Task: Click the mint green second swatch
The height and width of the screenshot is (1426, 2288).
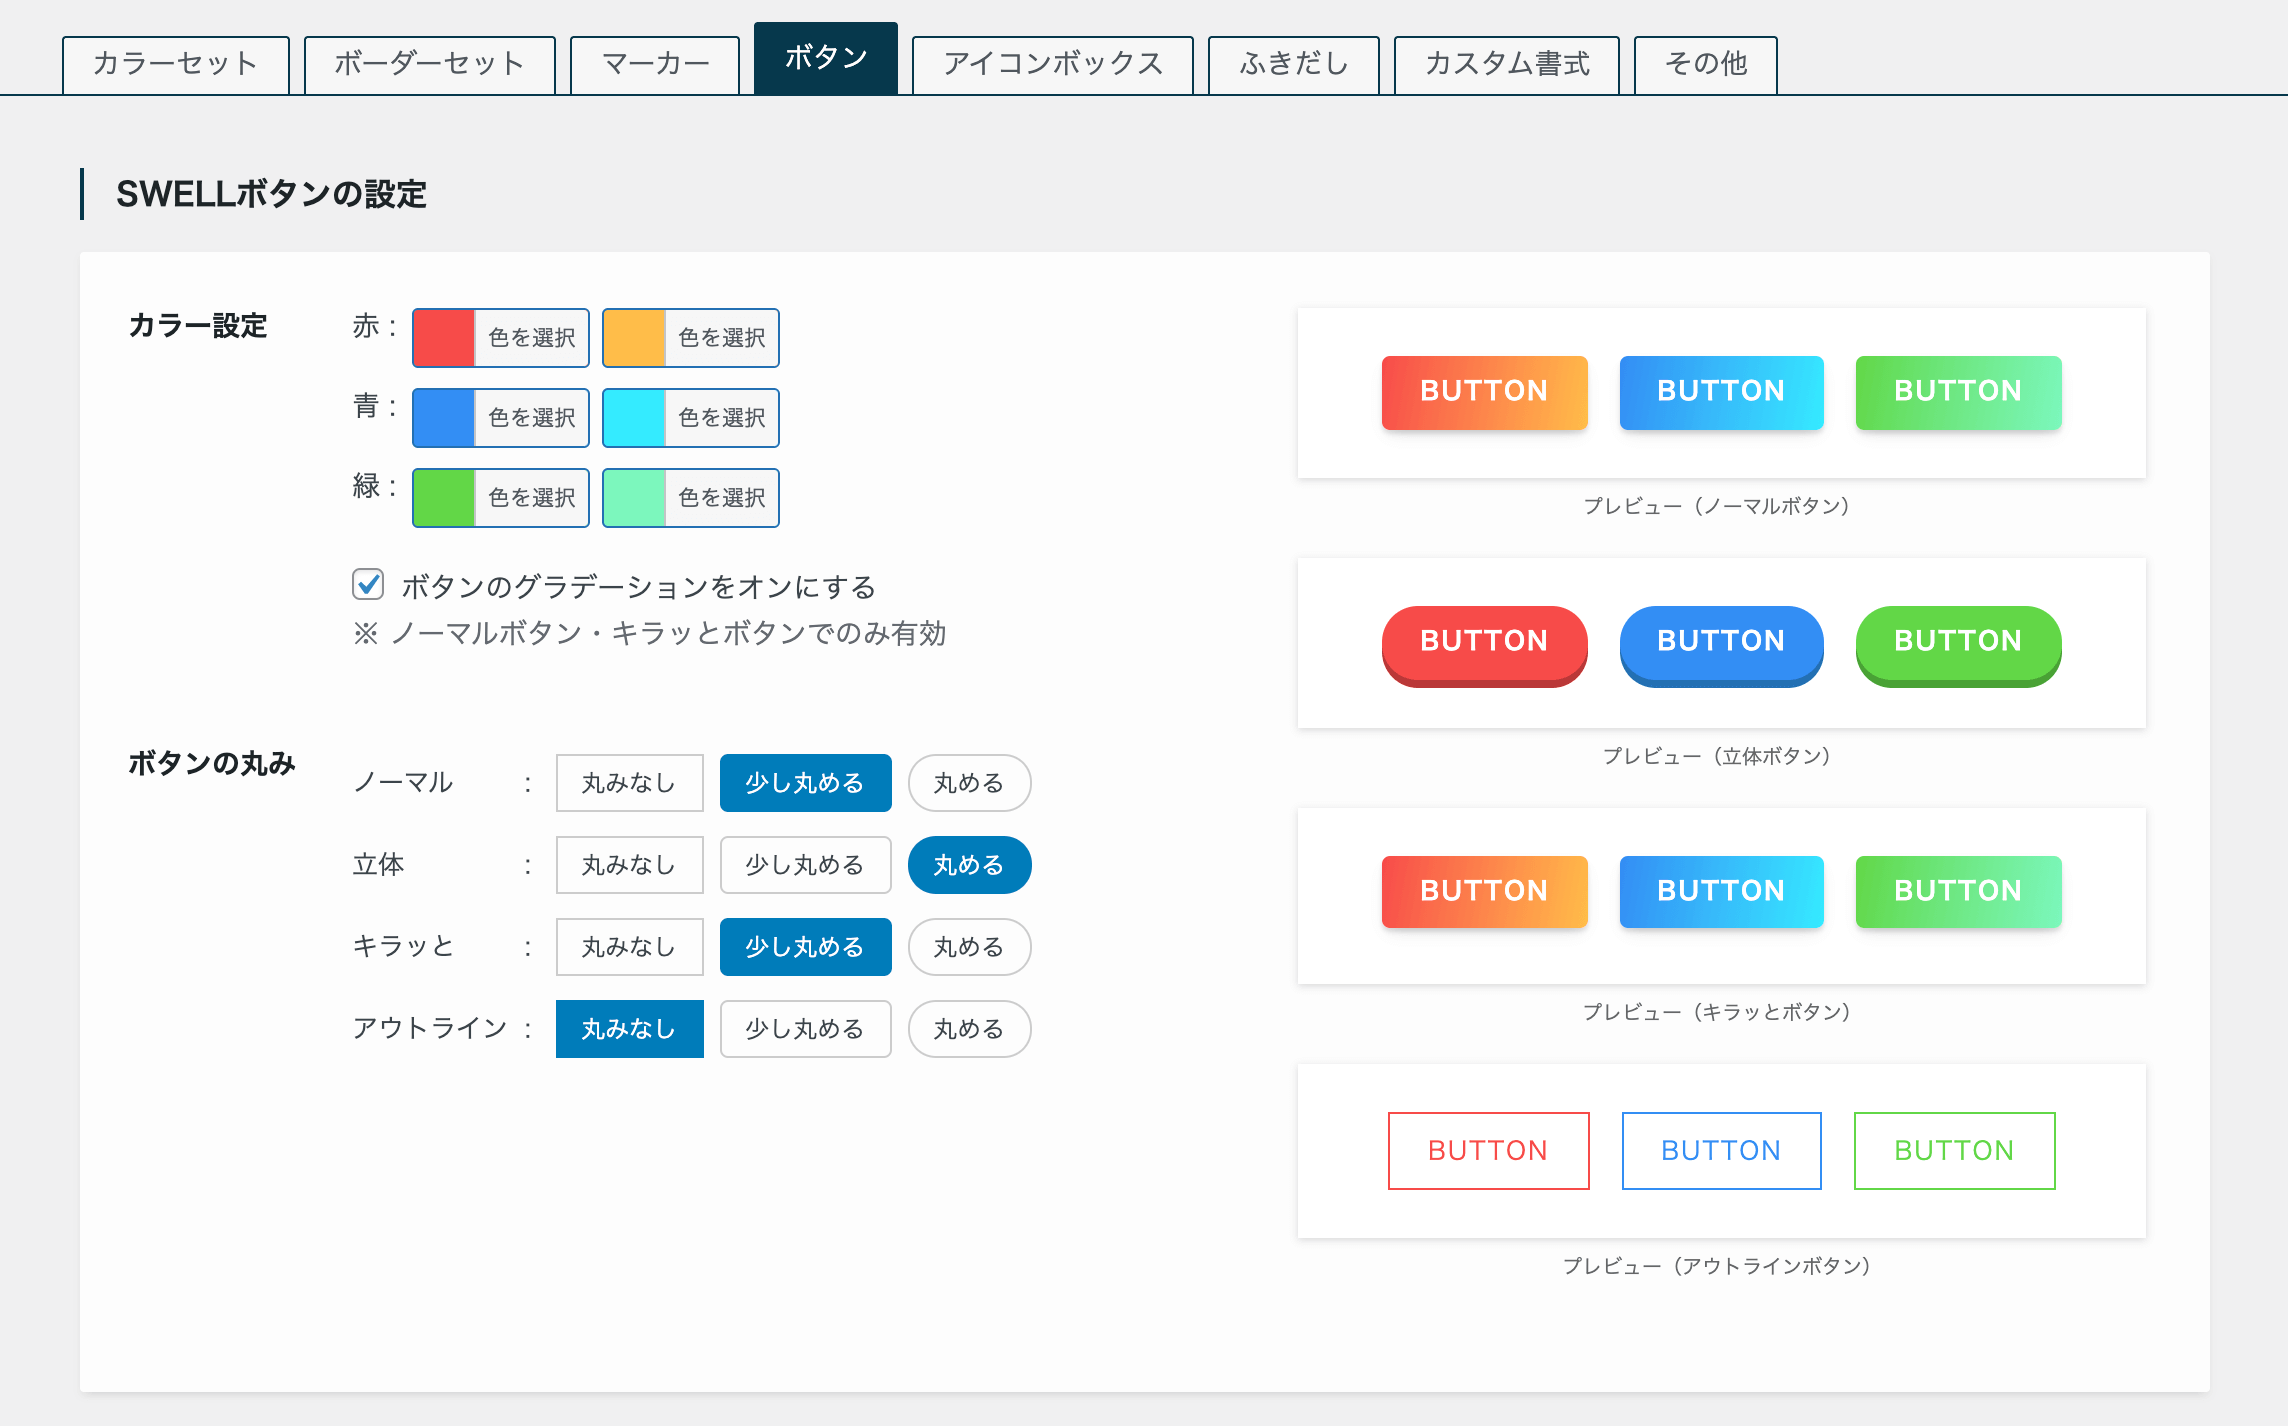Action: tap(634, 498)
